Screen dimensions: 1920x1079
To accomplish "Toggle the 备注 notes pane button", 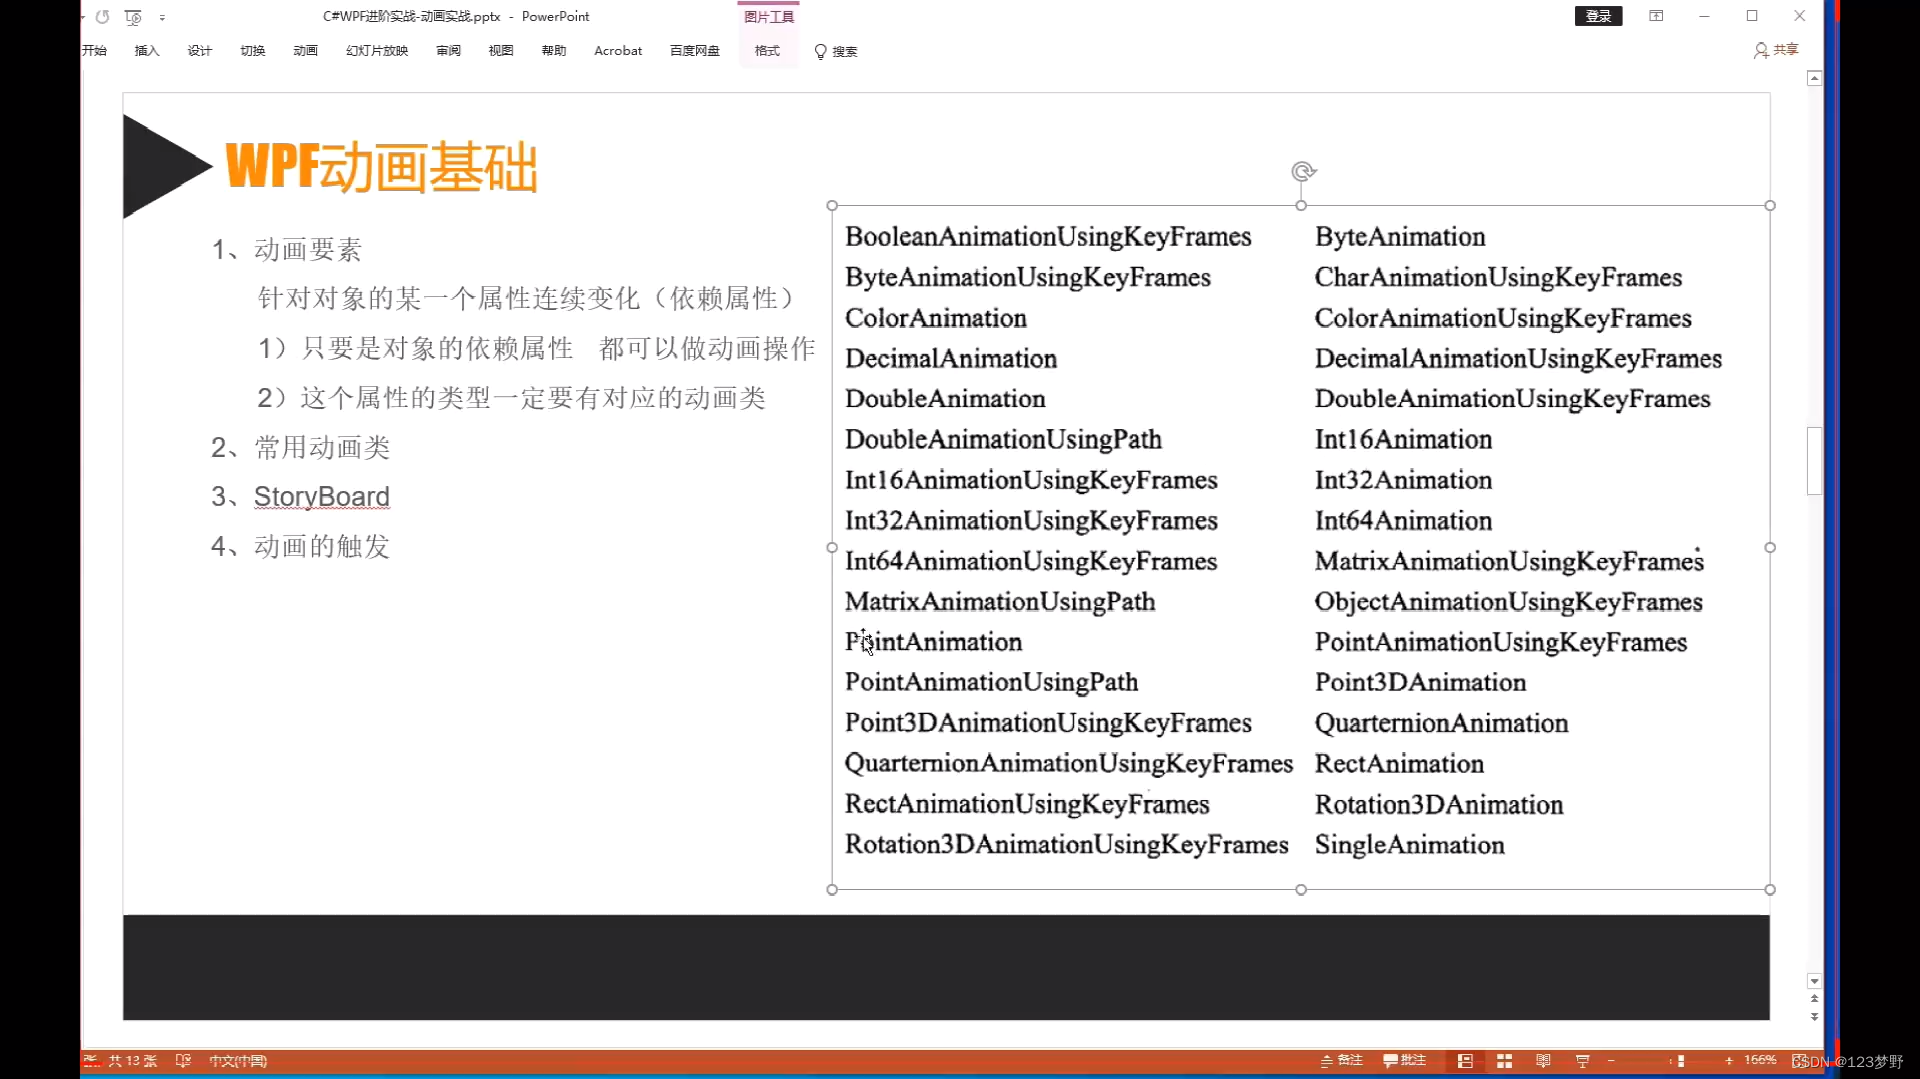I will coord(1342,1061).
